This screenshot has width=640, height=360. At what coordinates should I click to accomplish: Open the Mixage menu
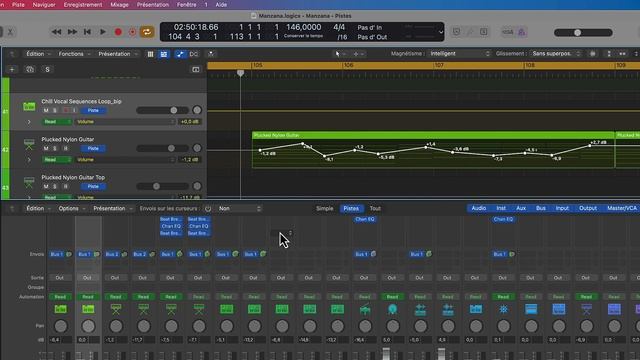pyautogui.click(x=119, y=5)
